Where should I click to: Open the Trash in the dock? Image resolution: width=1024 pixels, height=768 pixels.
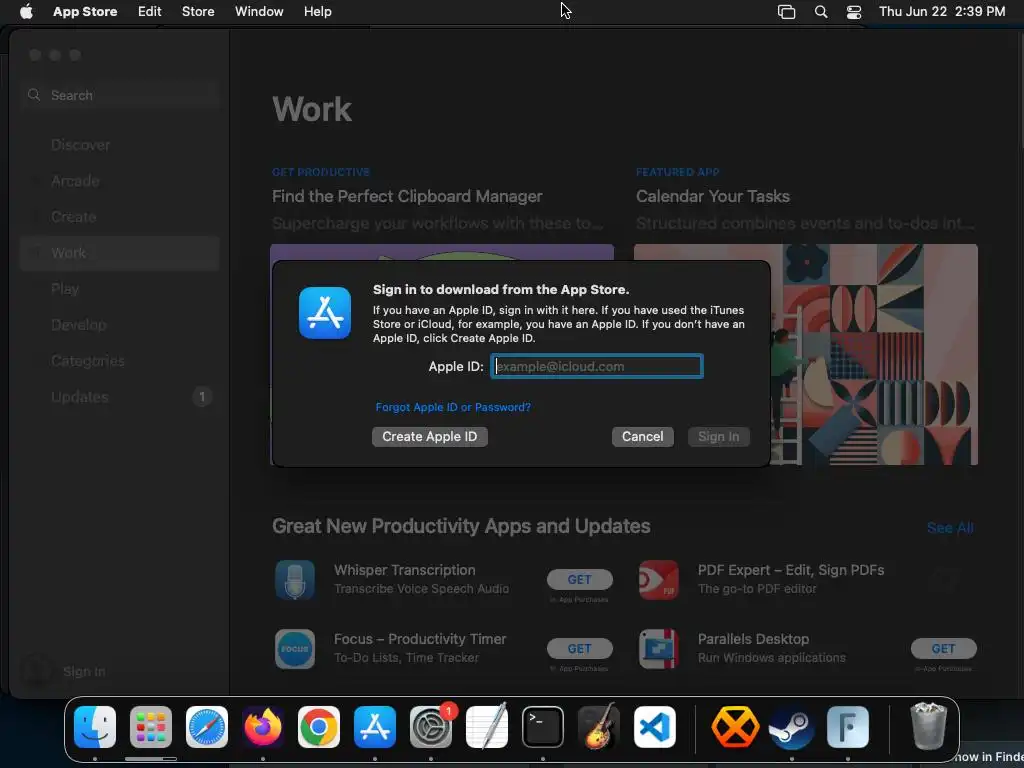tap(928, 727)
